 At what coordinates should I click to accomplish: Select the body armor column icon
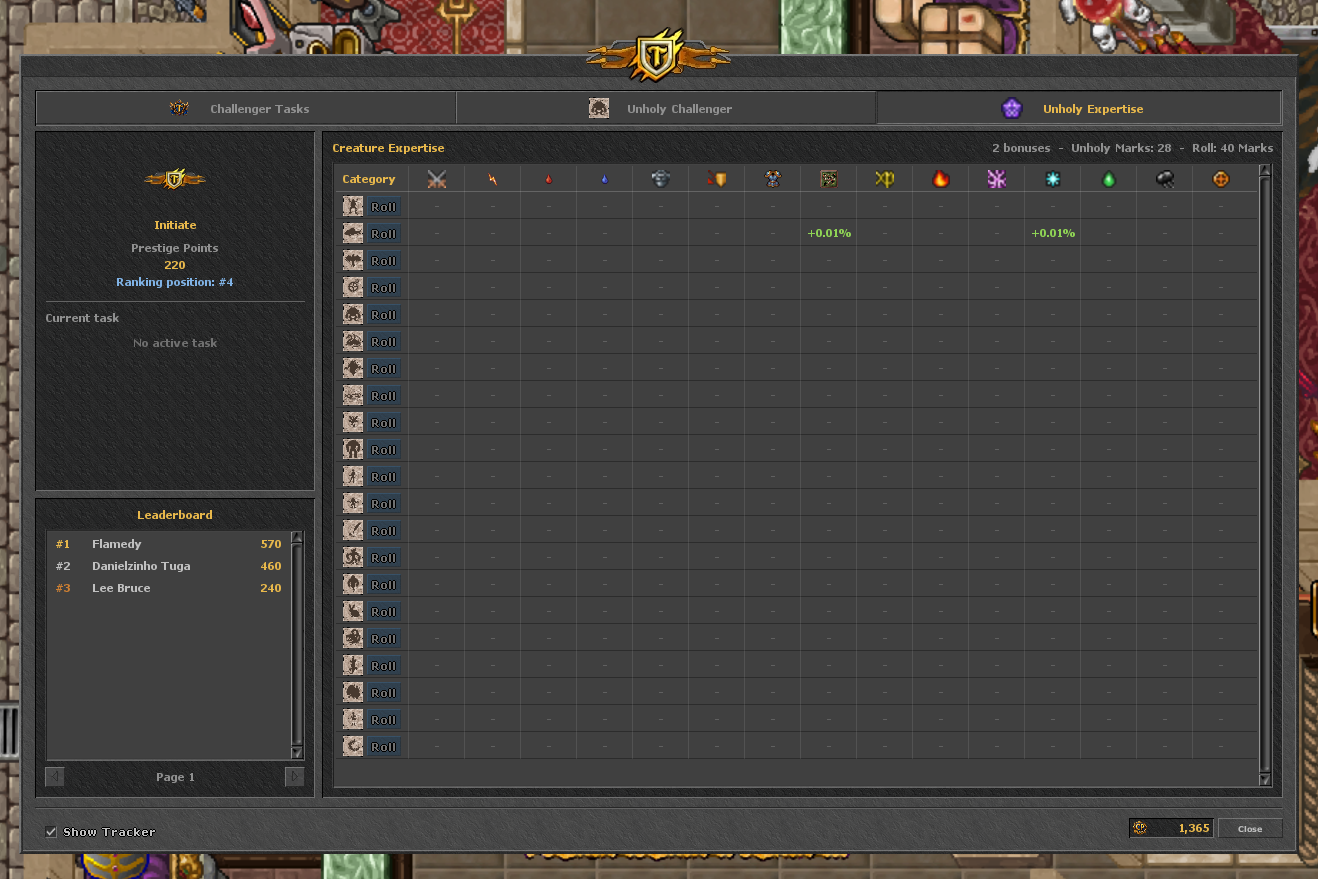click(x=772, y=179)
